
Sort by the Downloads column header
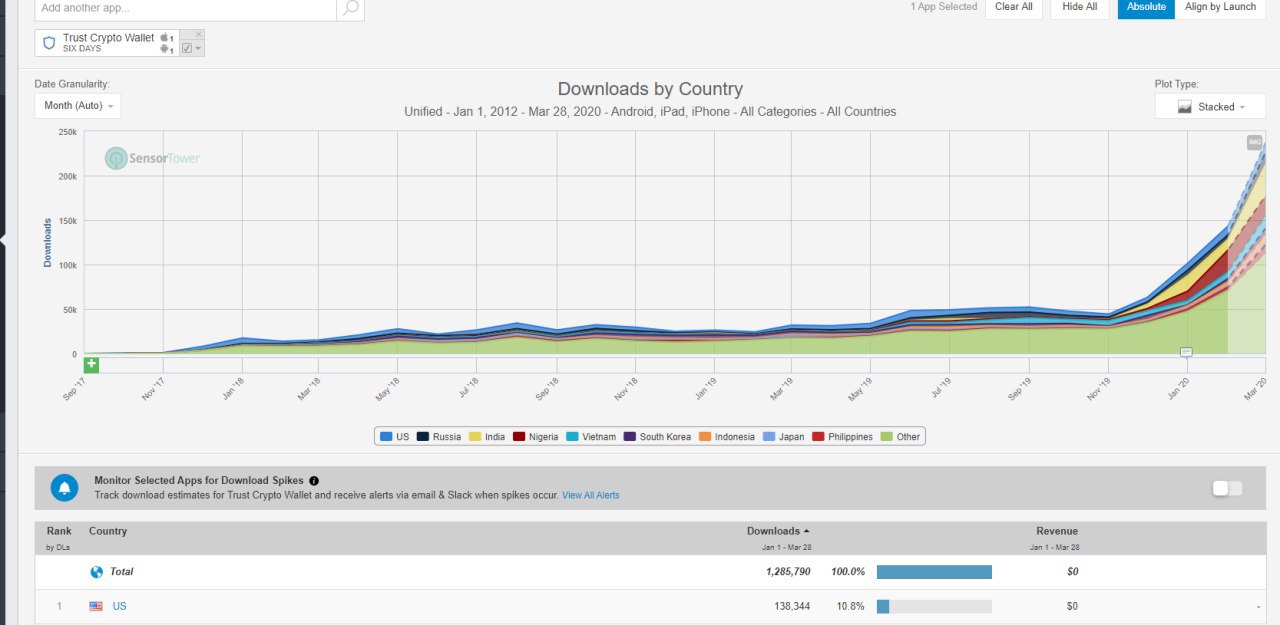tap(778, 531)
